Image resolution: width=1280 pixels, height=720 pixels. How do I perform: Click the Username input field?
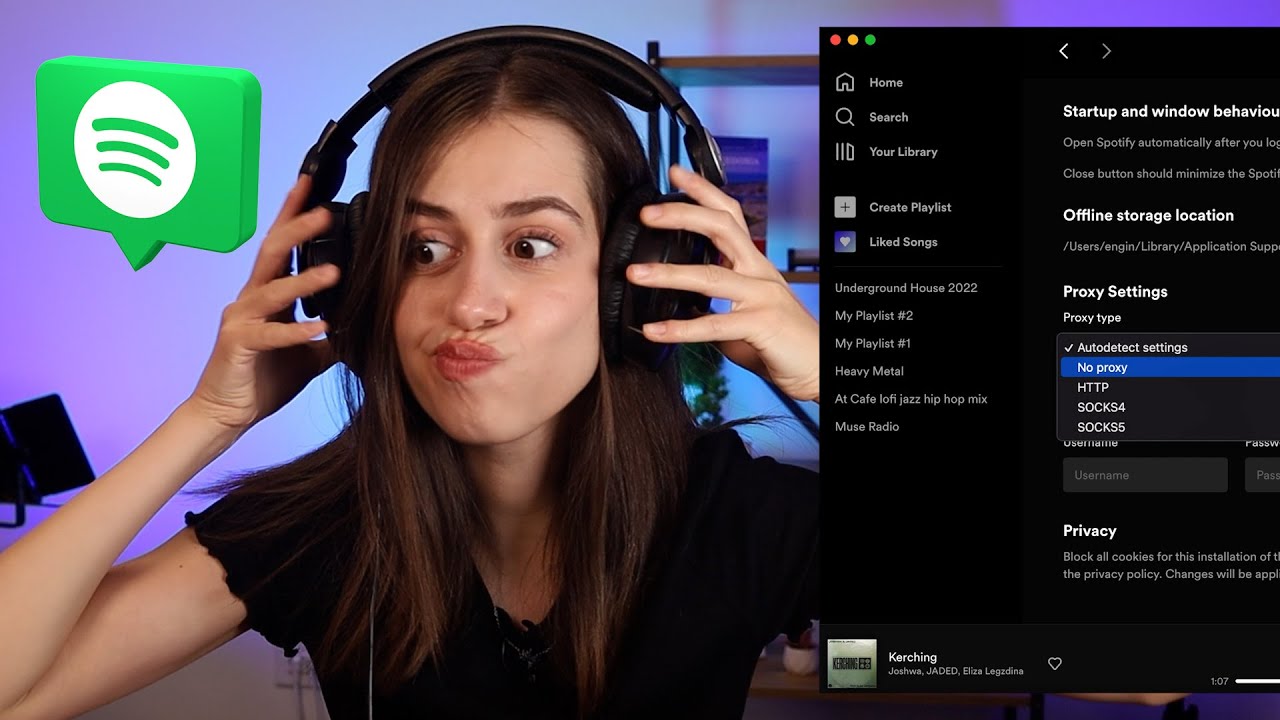(1145, 475)
